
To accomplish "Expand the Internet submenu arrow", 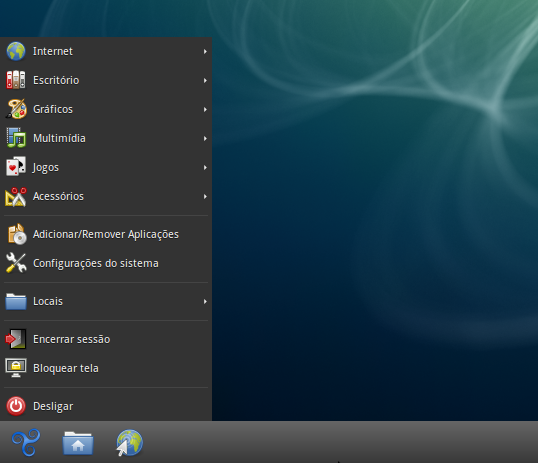I will tap(205, 51).
